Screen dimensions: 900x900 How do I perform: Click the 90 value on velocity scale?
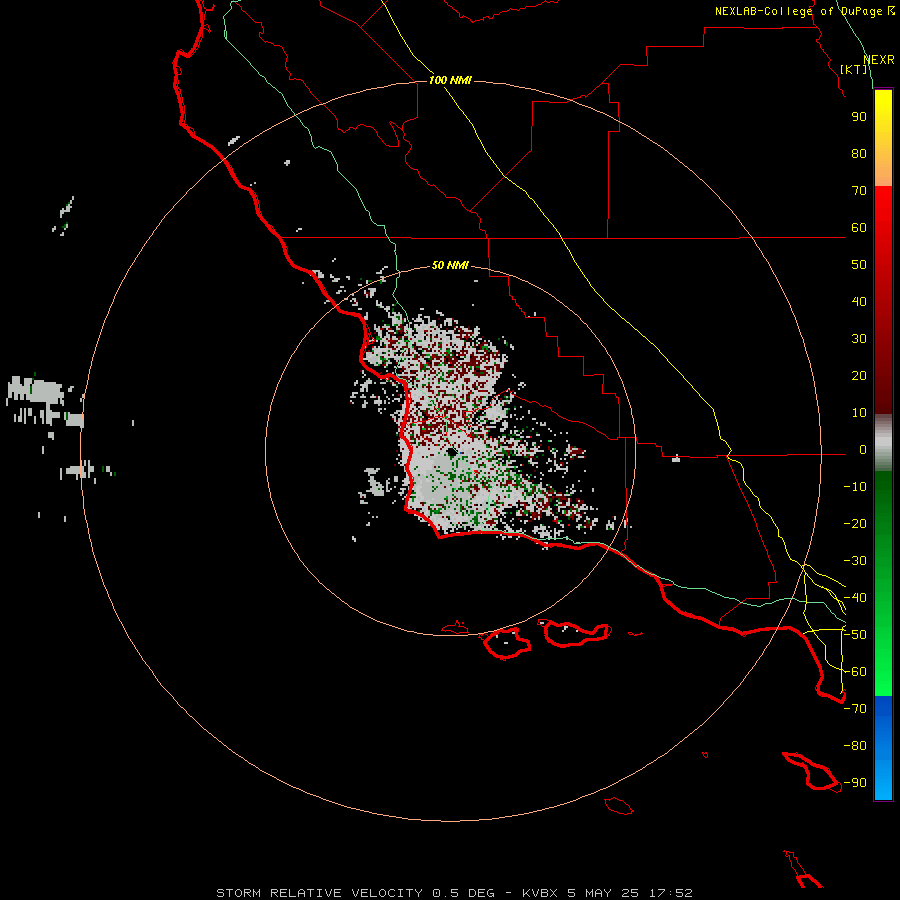(859, 117)
